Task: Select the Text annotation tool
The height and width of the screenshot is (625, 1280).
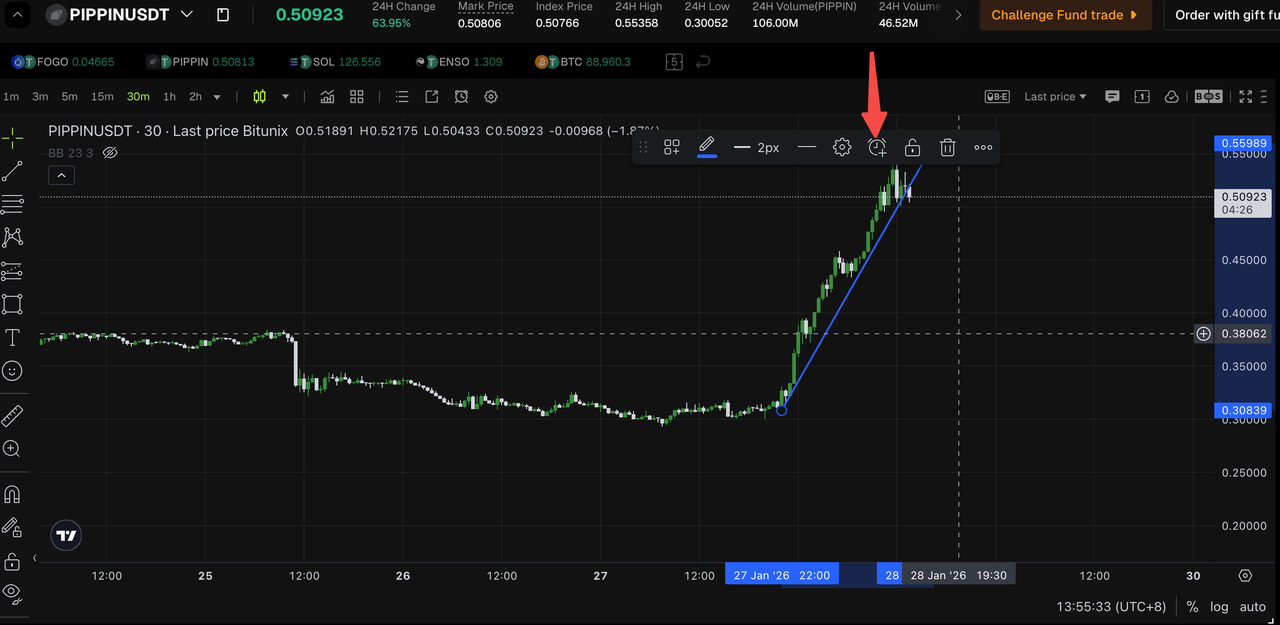Action: (x=12, y=337)
